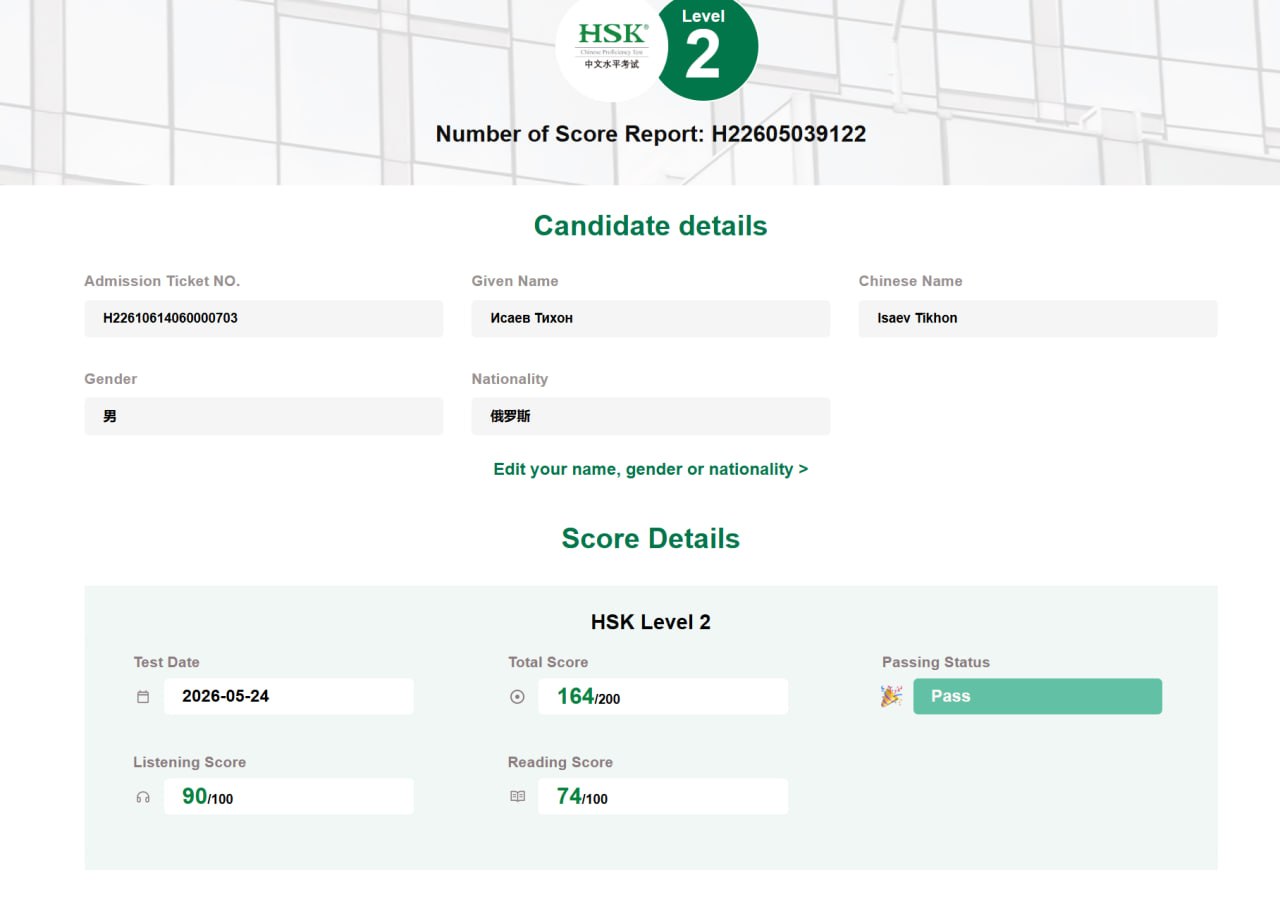Click the HSK logo circle

[x=611, y=47]
